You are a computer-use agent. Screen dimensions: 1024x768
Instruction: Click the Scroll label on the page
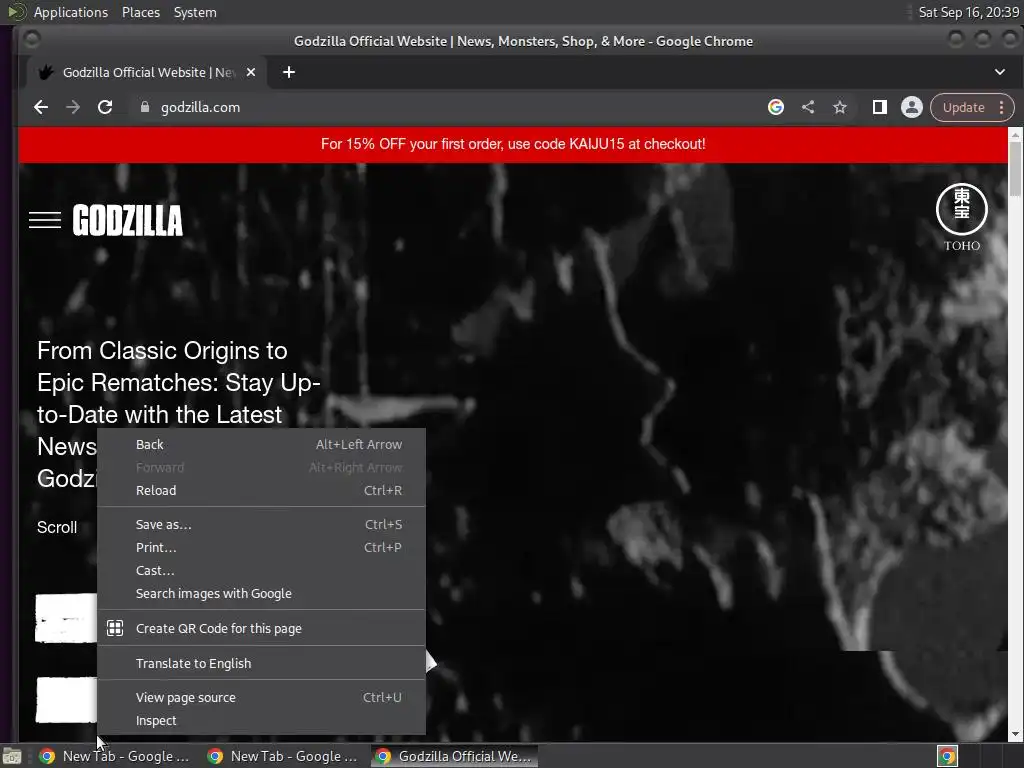coord(57,527)
